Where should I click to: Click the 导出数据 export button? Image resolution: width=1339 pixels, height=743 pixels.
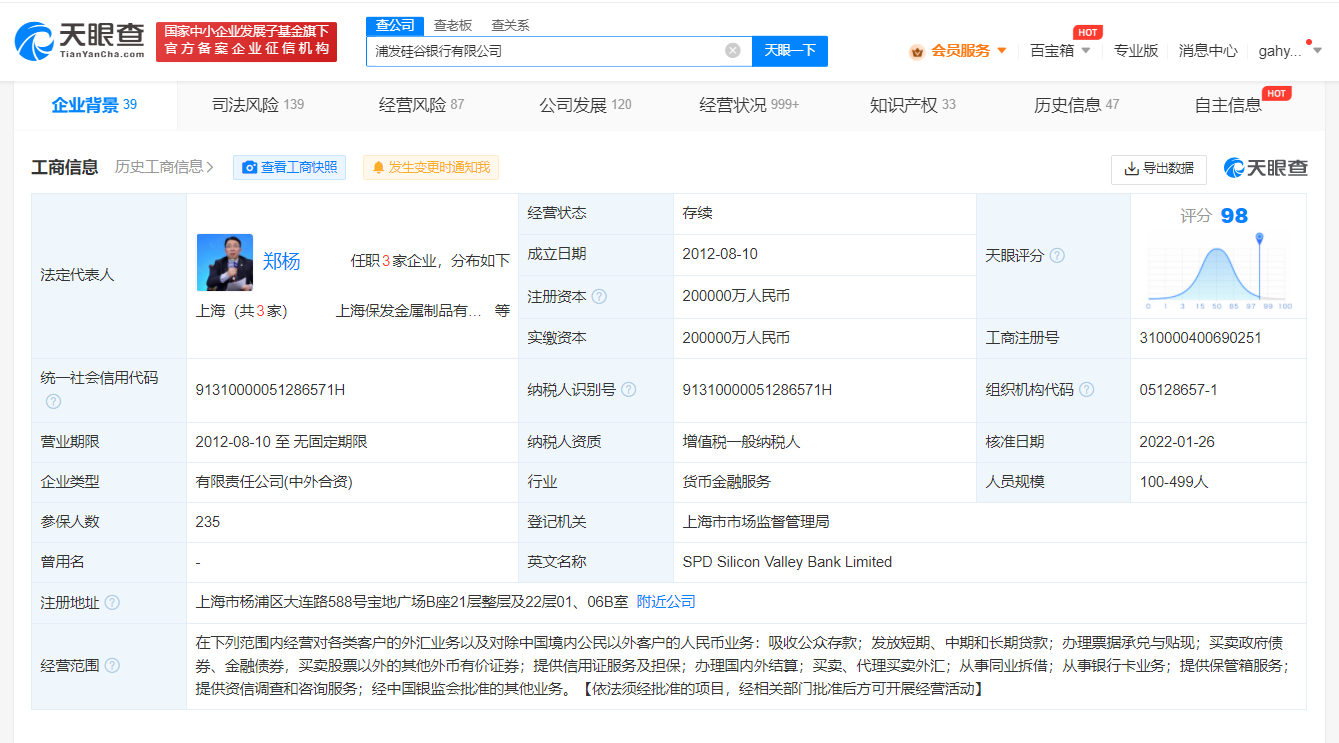(1159, 169)
